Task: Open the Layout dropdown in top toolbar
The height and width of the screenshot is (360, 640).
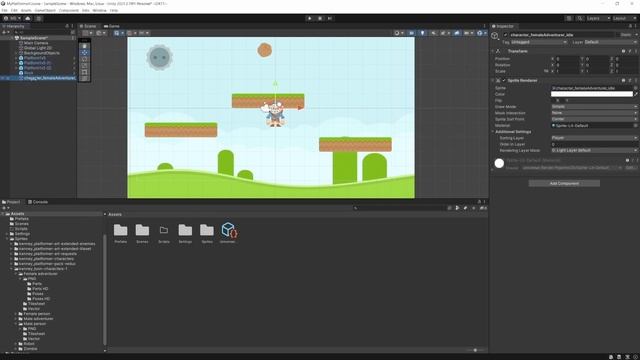Action: (x=624, y=18)
